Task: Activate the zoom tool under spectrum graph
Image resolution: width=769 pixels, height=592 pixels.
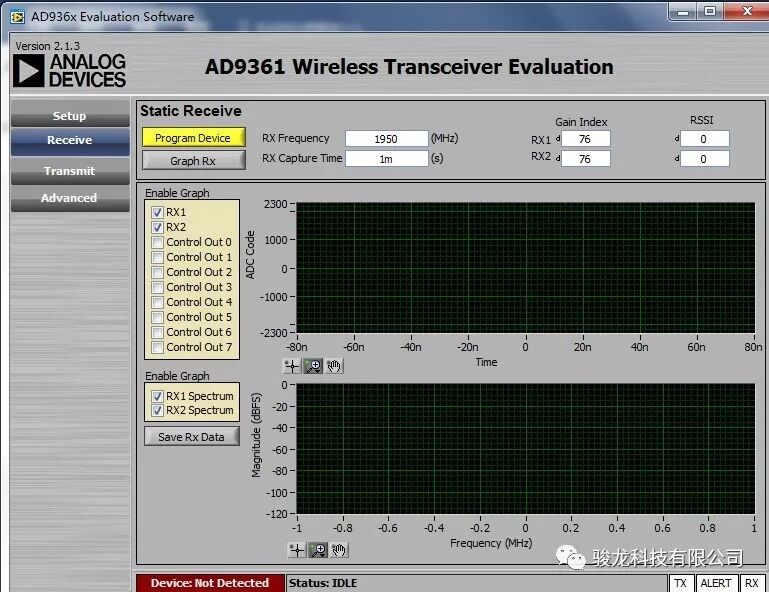Action: tap(318, 549)
